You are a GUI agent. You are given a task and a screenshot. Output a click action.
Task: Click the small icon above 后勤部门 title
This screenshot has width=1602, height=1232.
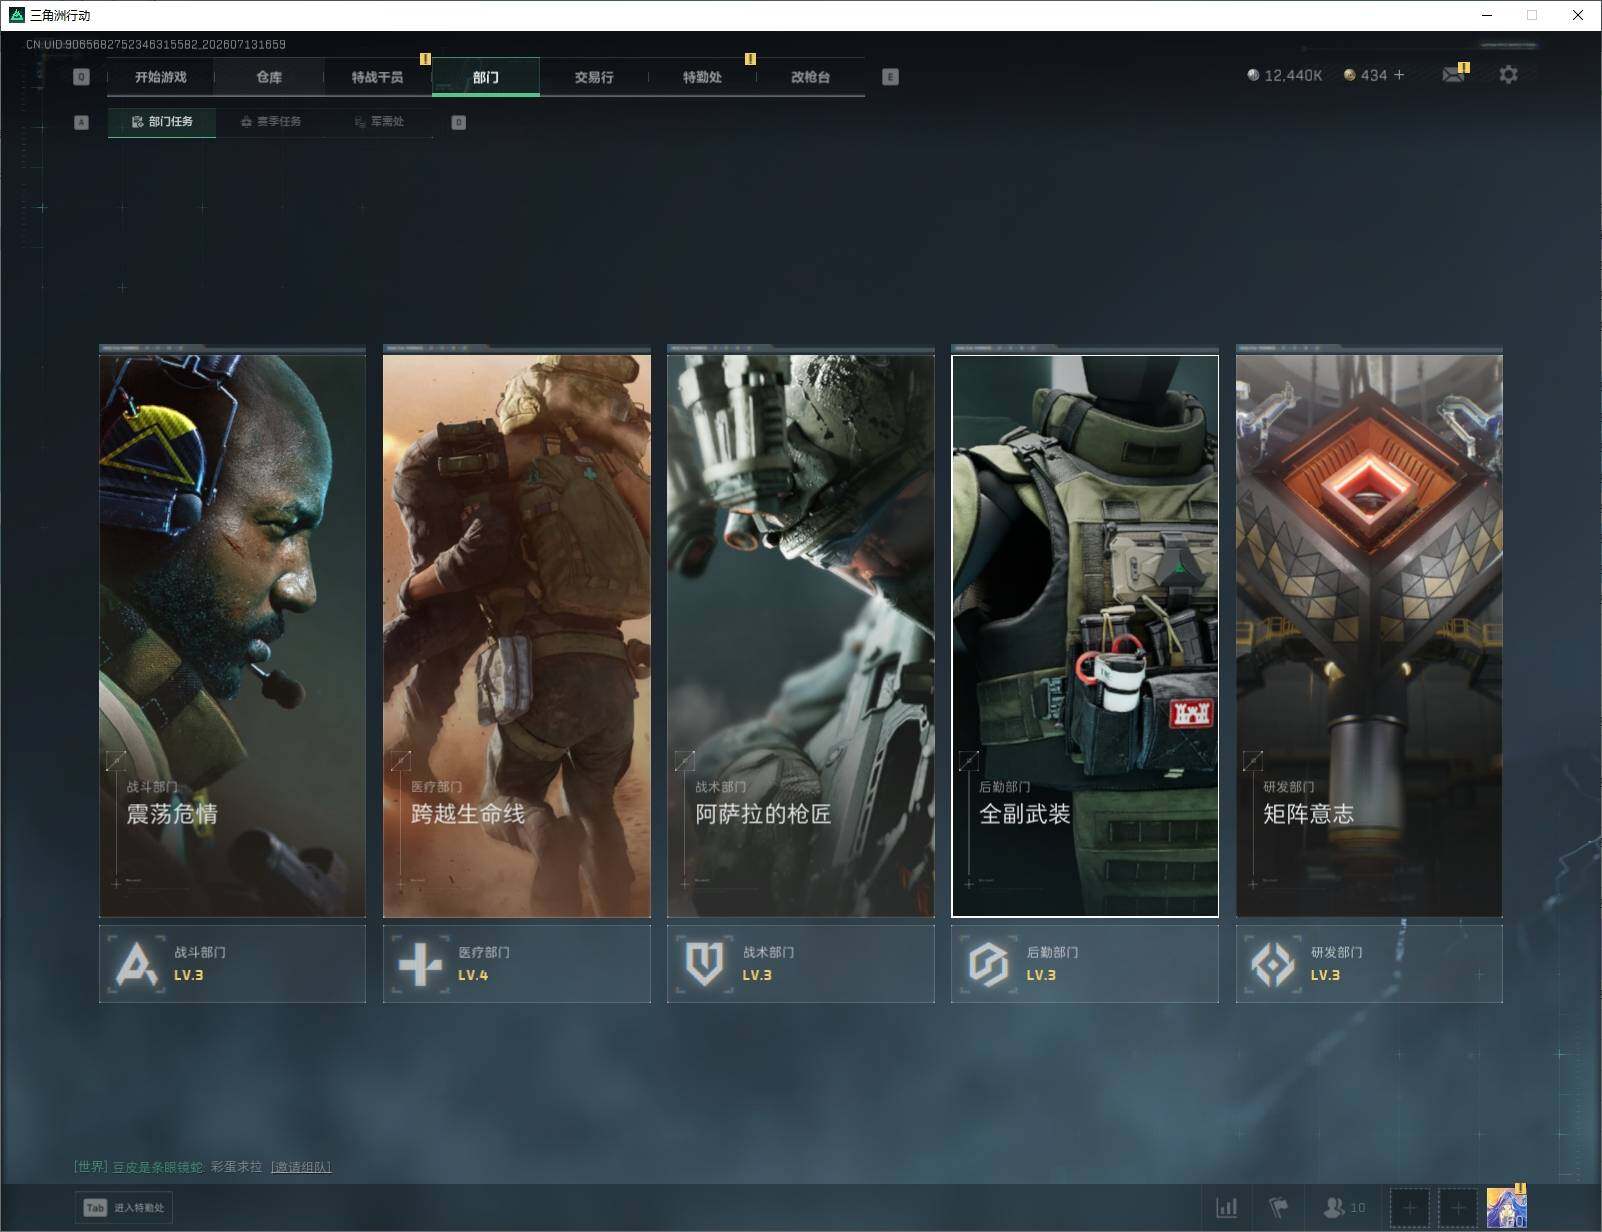click(x=969, y=761)
